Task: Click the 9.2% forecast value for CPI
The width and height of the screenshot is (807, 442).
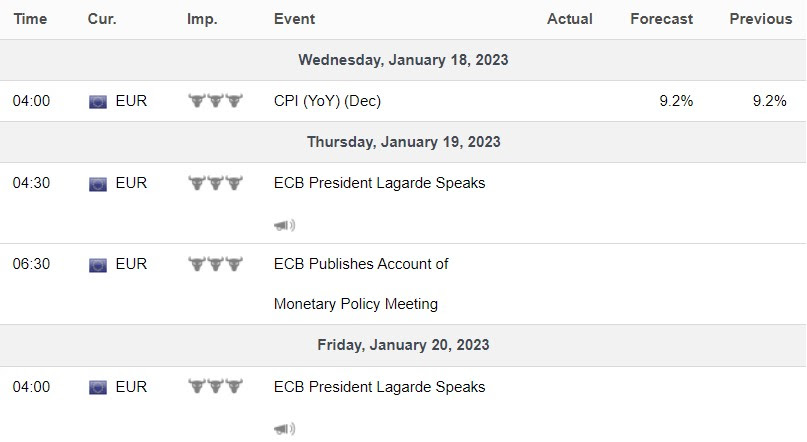Action: tap(676, 101)
